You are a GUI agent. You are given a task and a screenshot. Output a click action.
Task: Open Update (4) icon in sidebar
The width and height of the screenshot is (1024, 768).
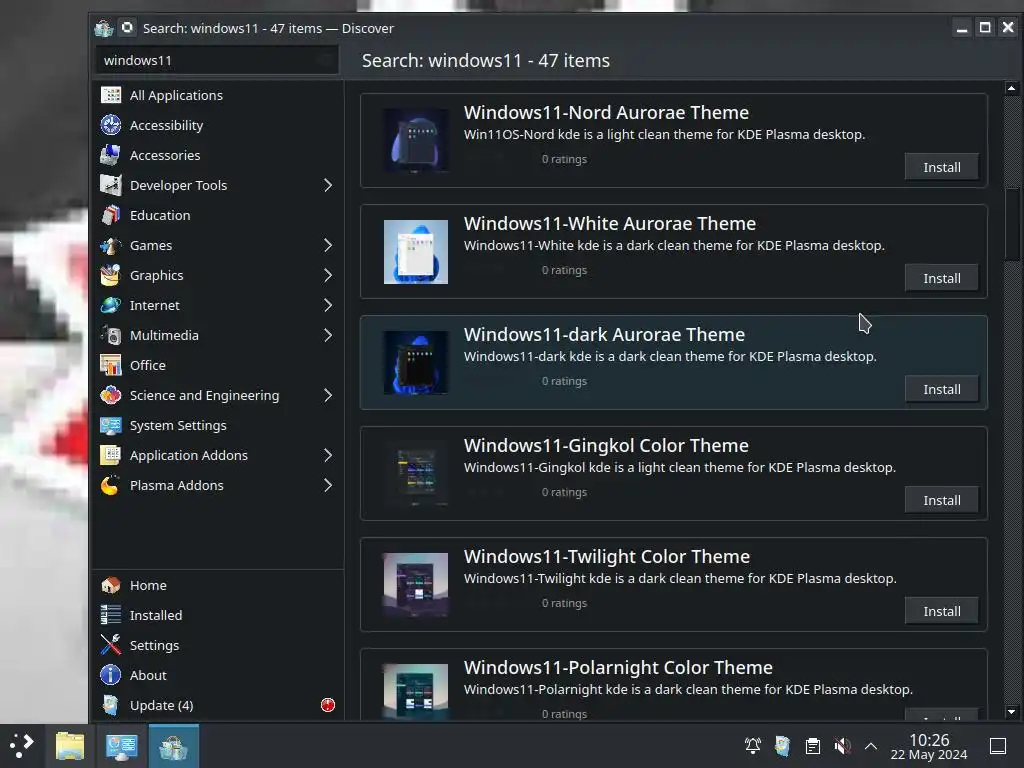(x=110, y=705)
